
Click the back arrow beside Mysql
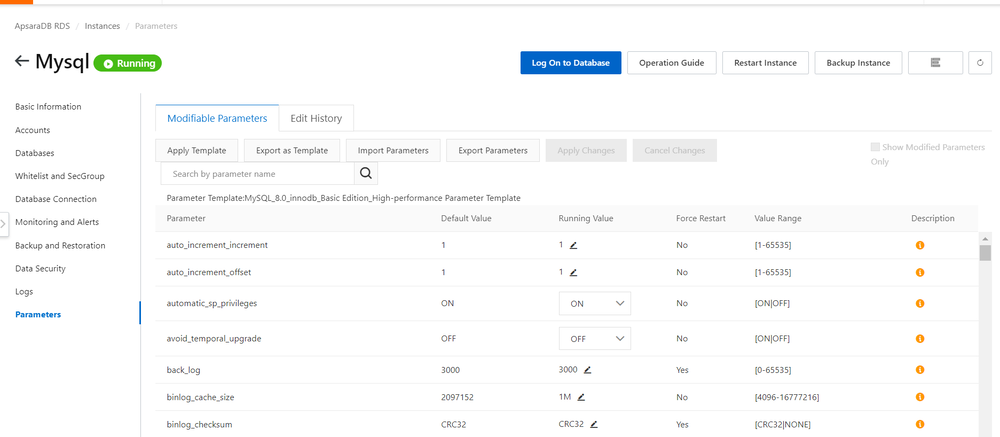click(22, 62)
